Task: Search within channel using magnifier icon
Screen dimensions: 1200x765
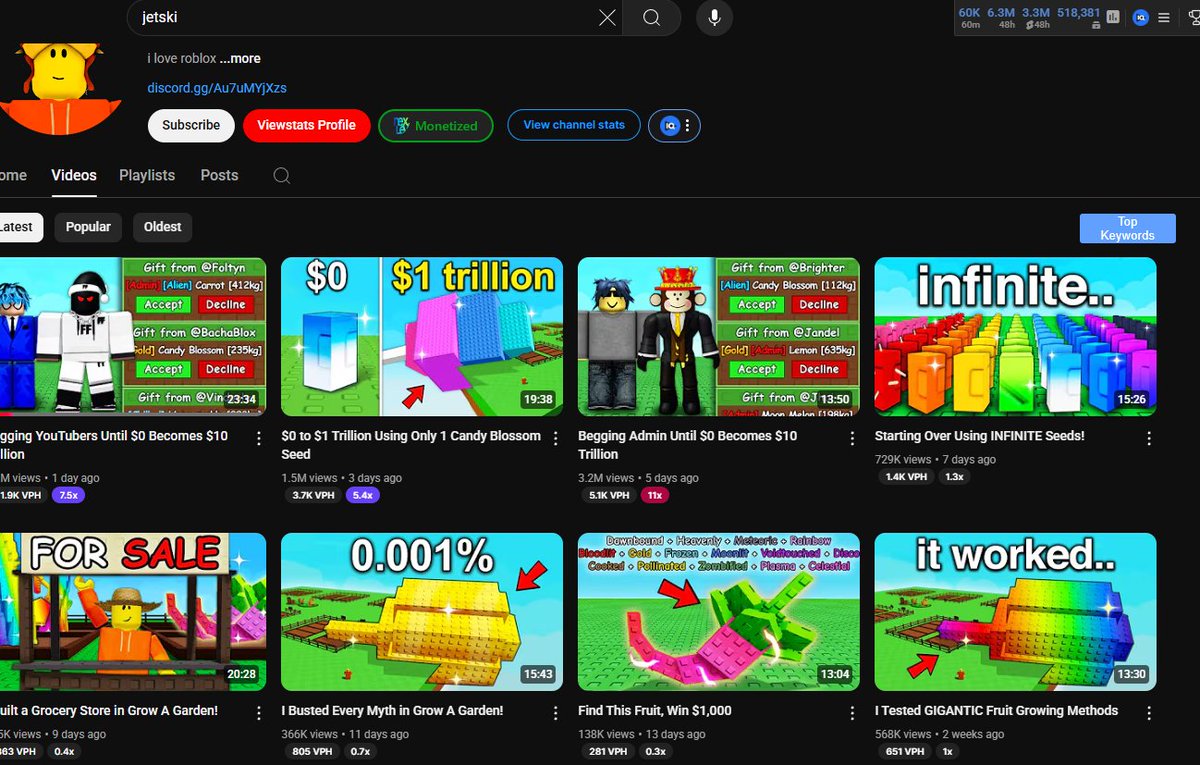Action: 282,176
